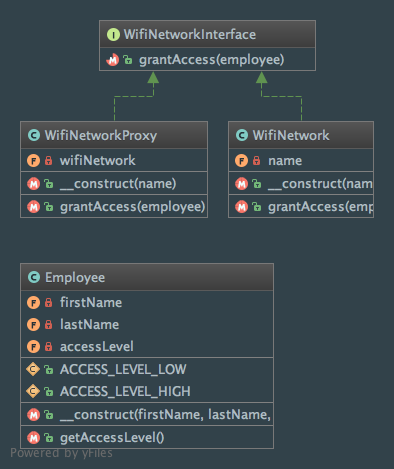Viewport: 394px width, 469px height.
Task: Click the field icon beside lastName
Action: (33, 325)
